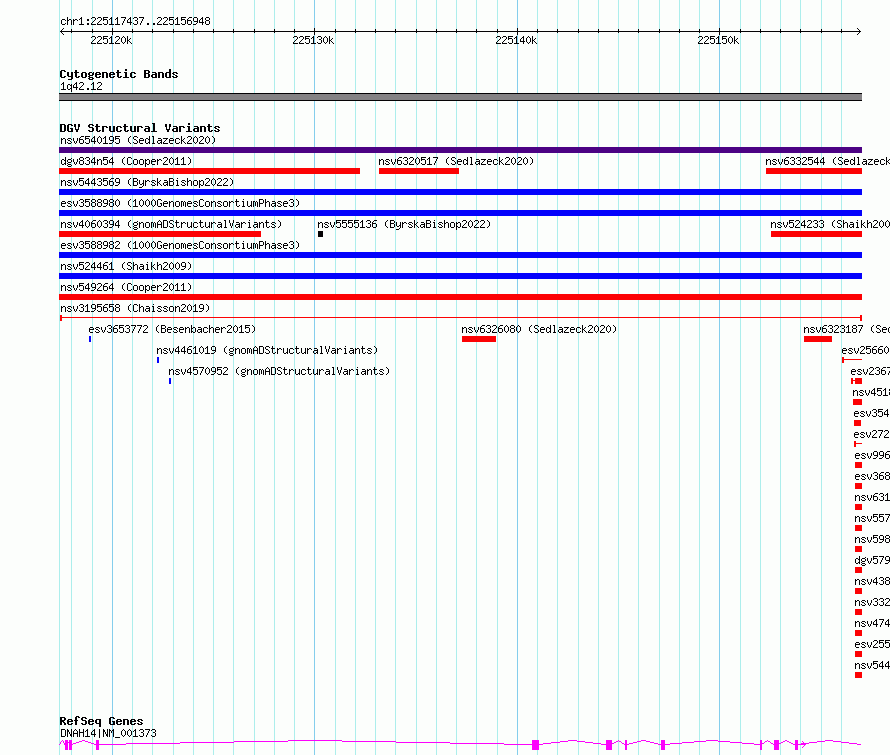Open variant nsv4570952 (gnomADStructuralVariants) label
The image size is (890, 755).
point(279,371)
